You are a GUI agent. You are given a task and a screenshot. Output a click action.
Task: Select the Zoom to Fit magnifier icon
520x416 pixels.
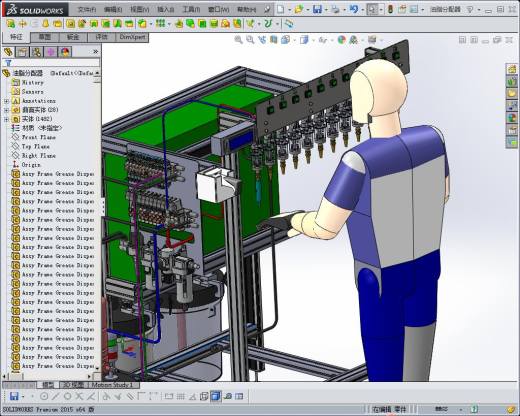coord(238,40)
